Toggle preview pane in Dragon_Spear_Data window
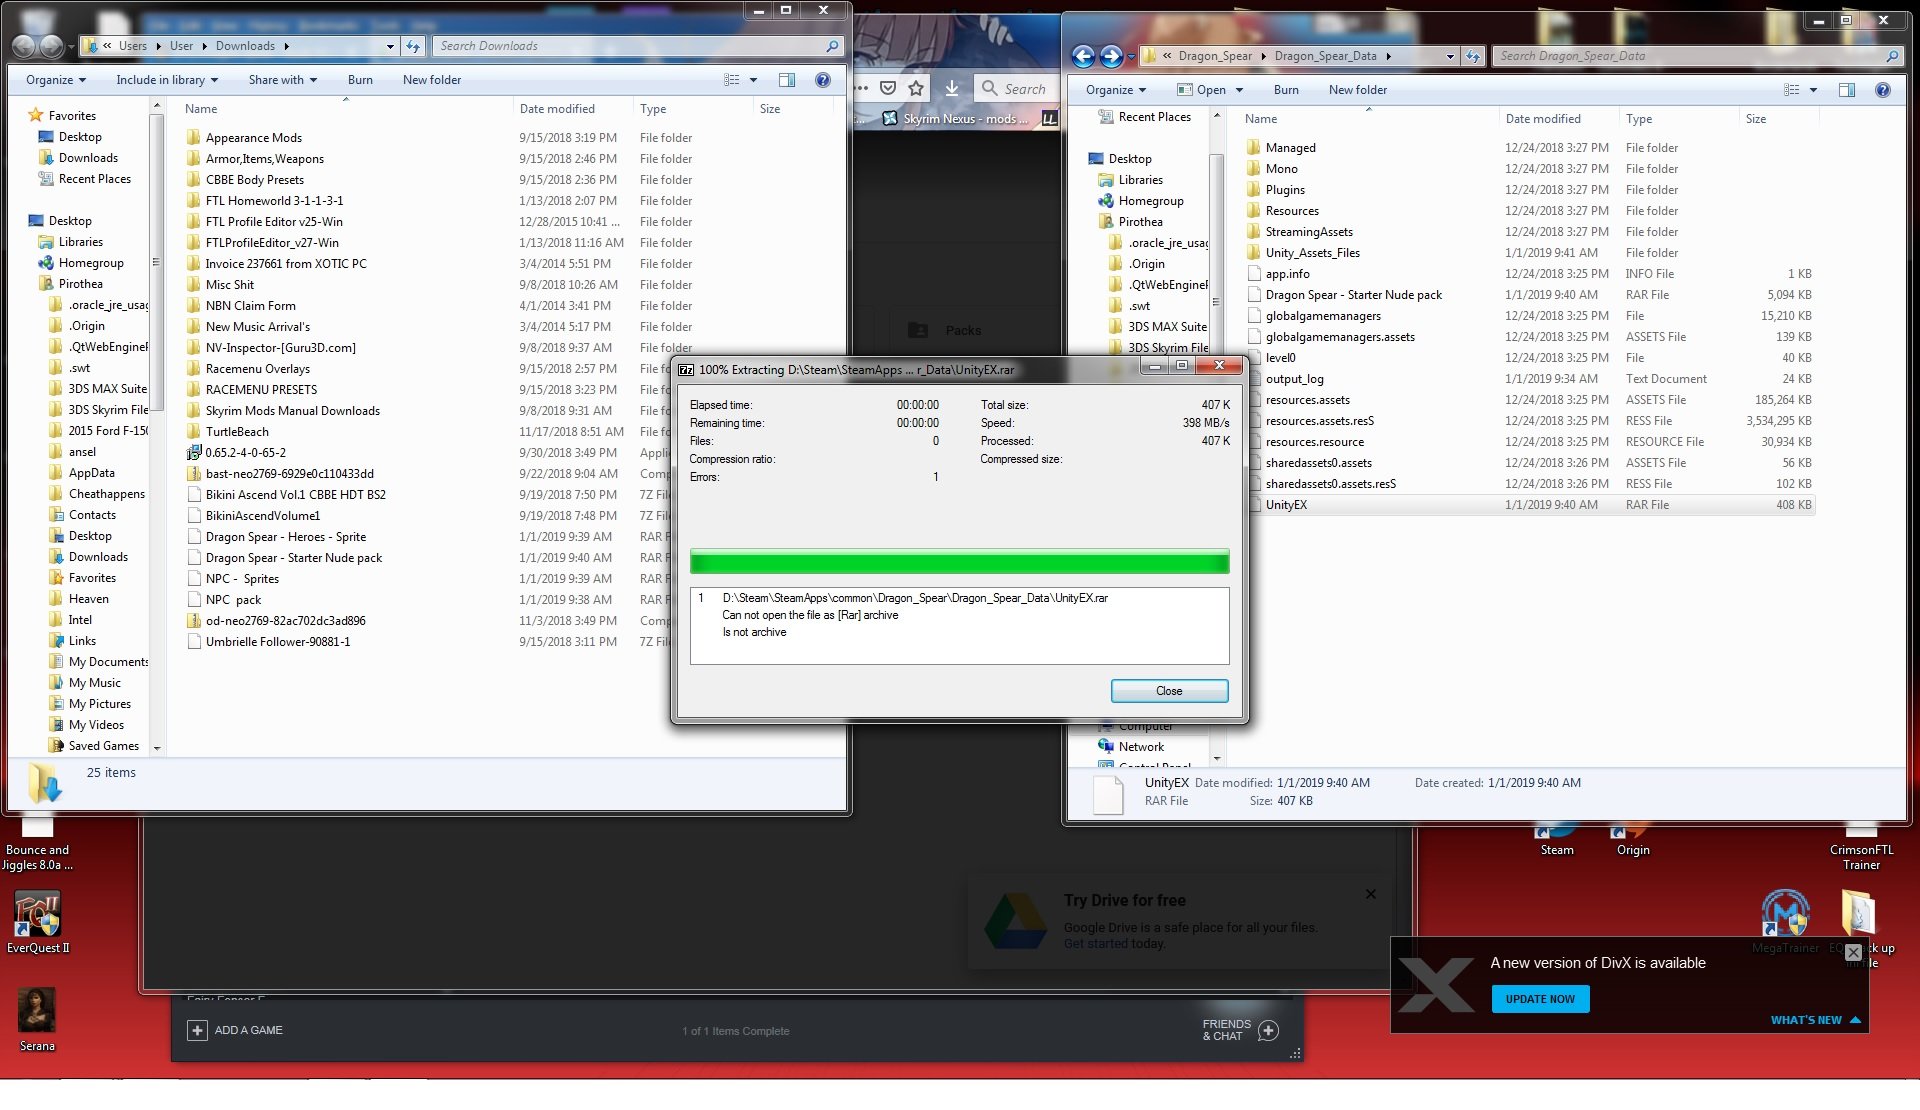 pos(1847,90)
